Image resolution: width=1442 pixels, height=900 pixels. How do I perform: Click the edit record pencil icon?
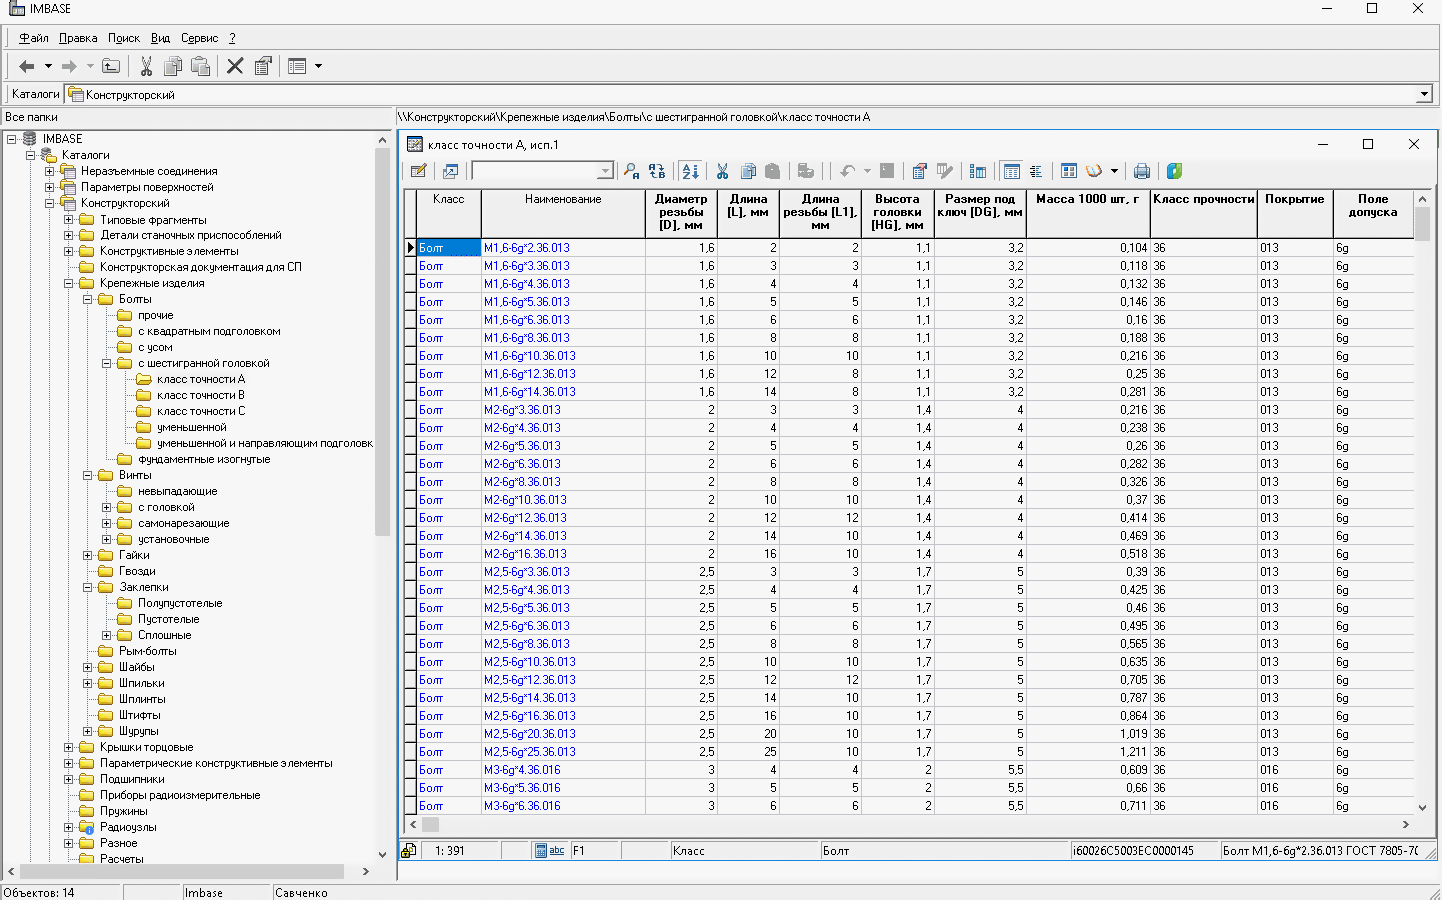[419, 171]
